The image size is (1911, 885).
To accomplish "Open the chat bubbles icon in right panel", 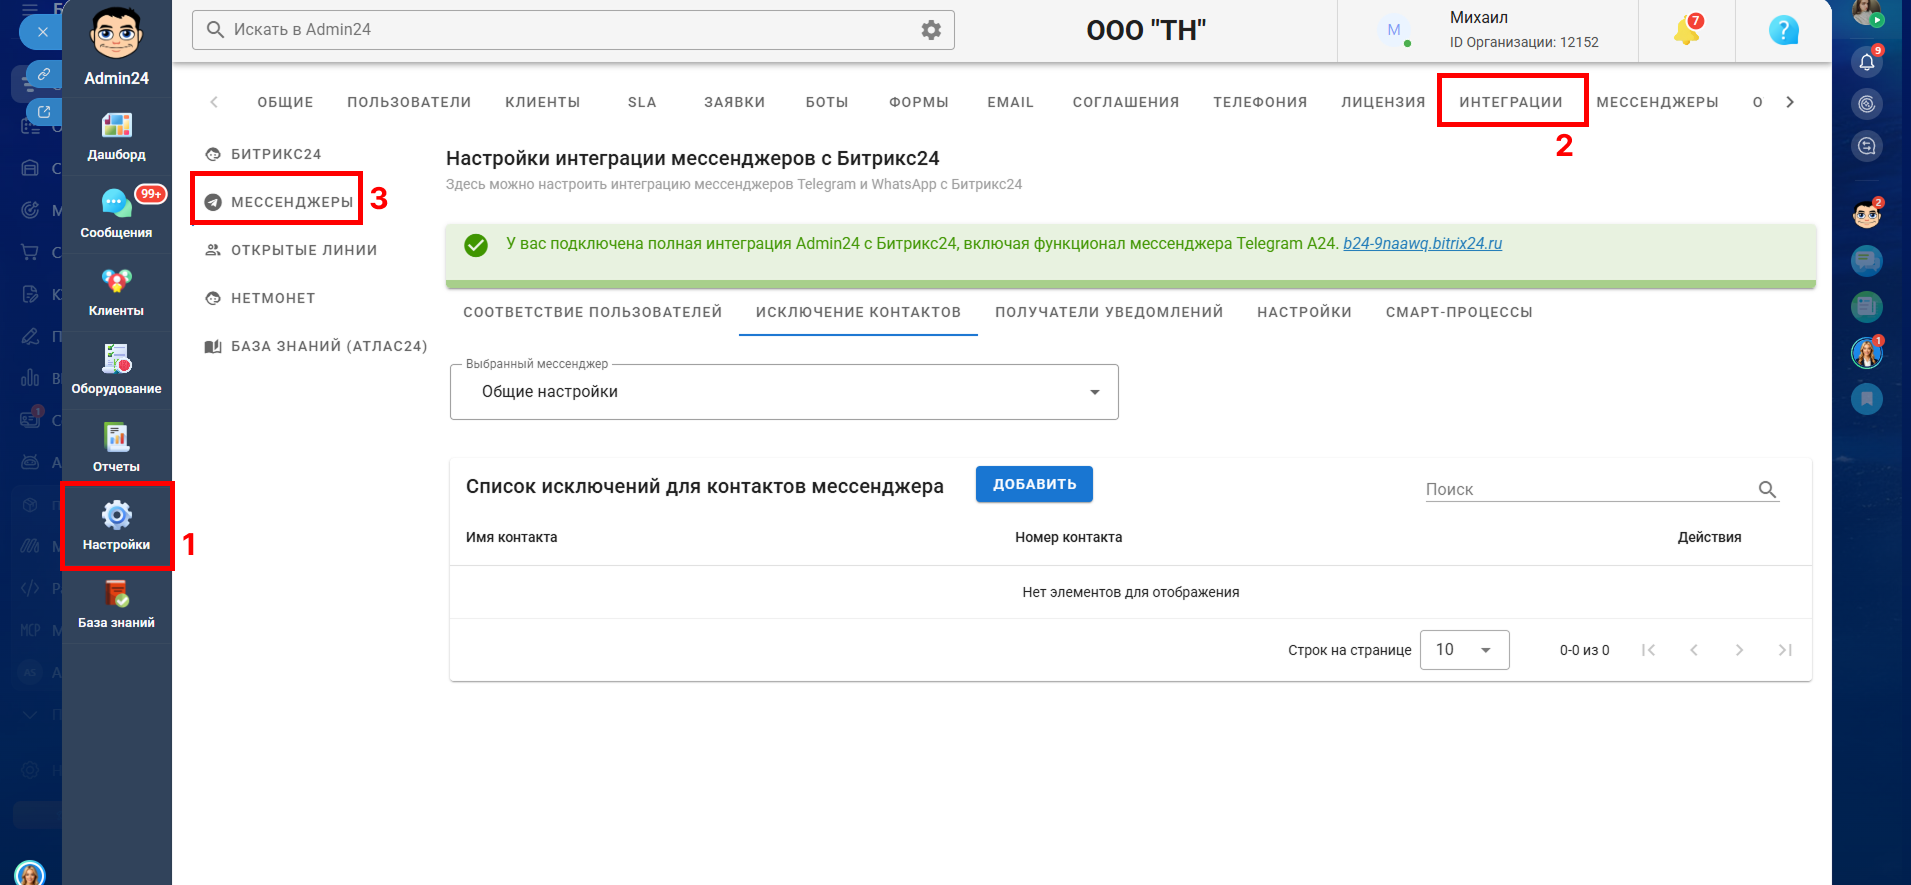I will point(1867,261).
